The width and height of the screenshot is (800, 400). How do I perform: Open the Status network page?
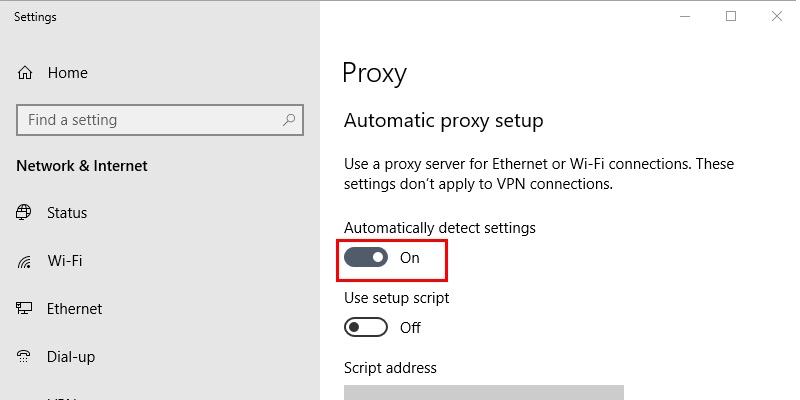tap(67, 212)
